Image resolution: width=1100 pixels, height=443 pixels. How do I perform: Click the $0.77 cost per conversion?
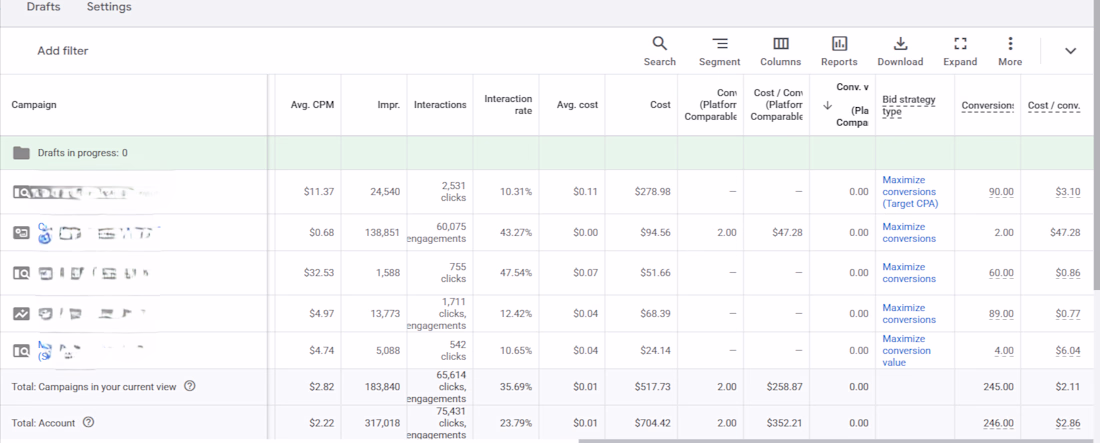click(1068, 313)
